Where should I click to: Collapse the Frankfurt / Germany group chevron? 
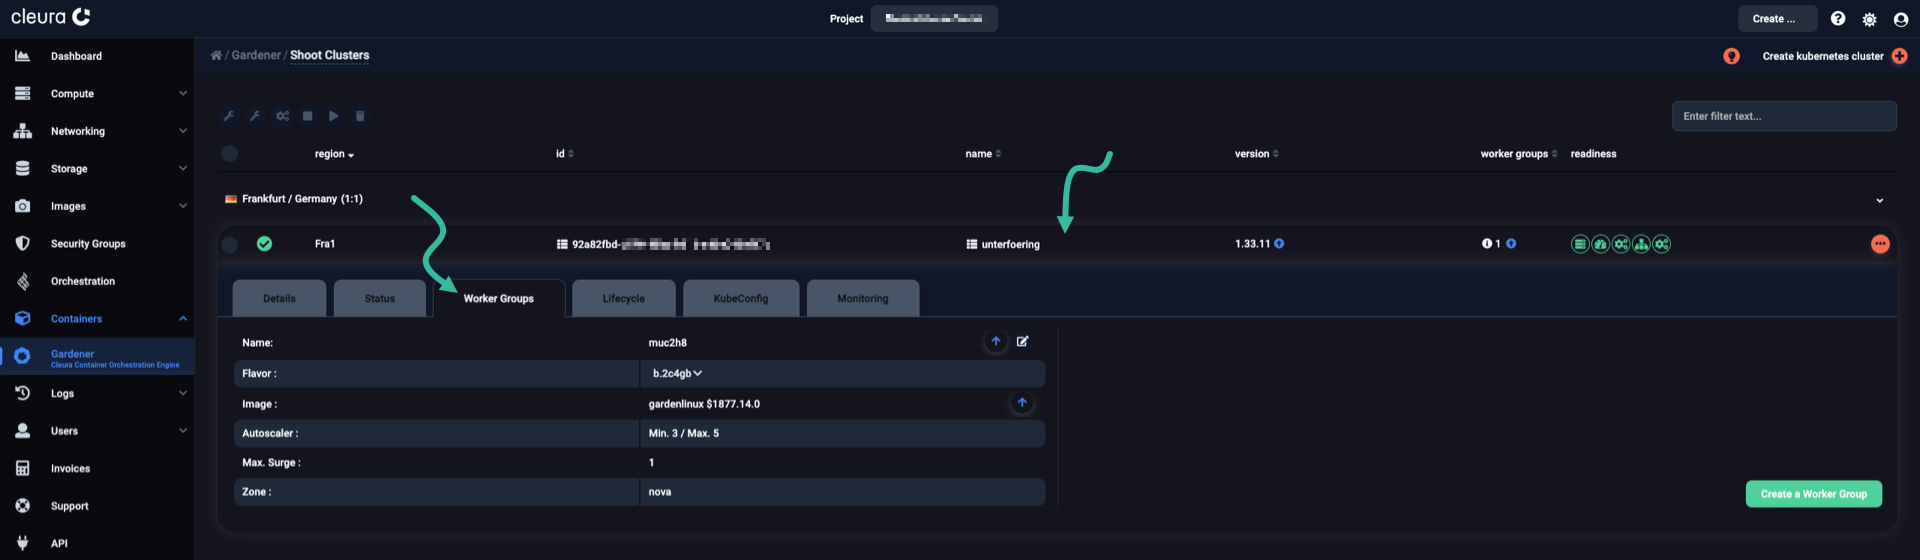[1879, 200]
